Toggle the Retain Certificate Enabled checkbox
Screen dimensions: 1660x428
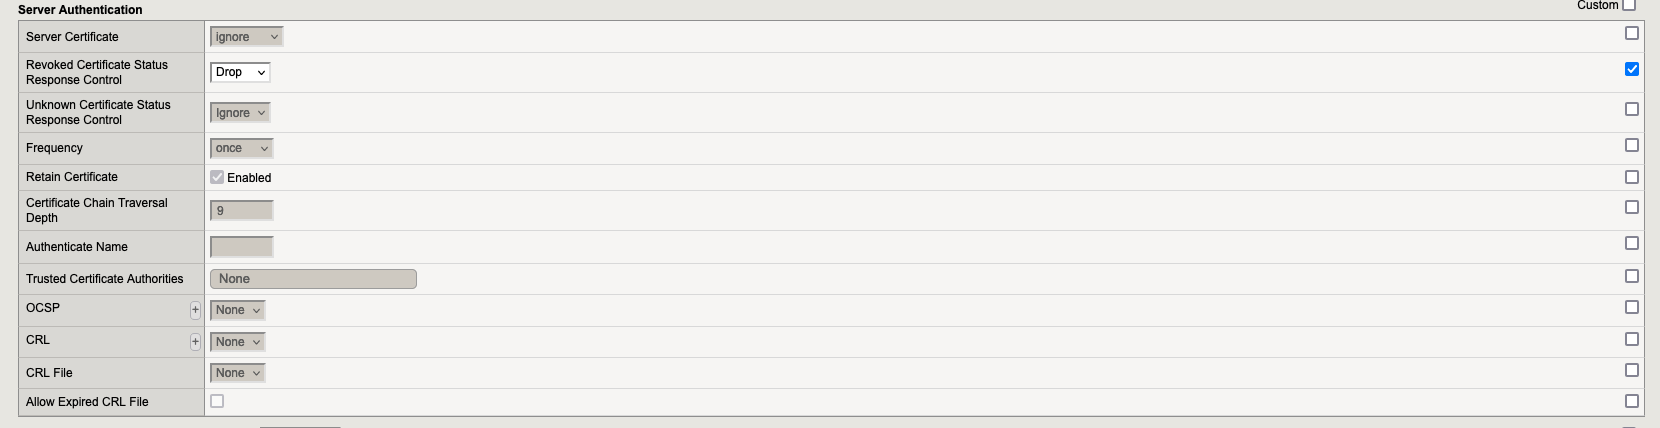pos(217,177)
